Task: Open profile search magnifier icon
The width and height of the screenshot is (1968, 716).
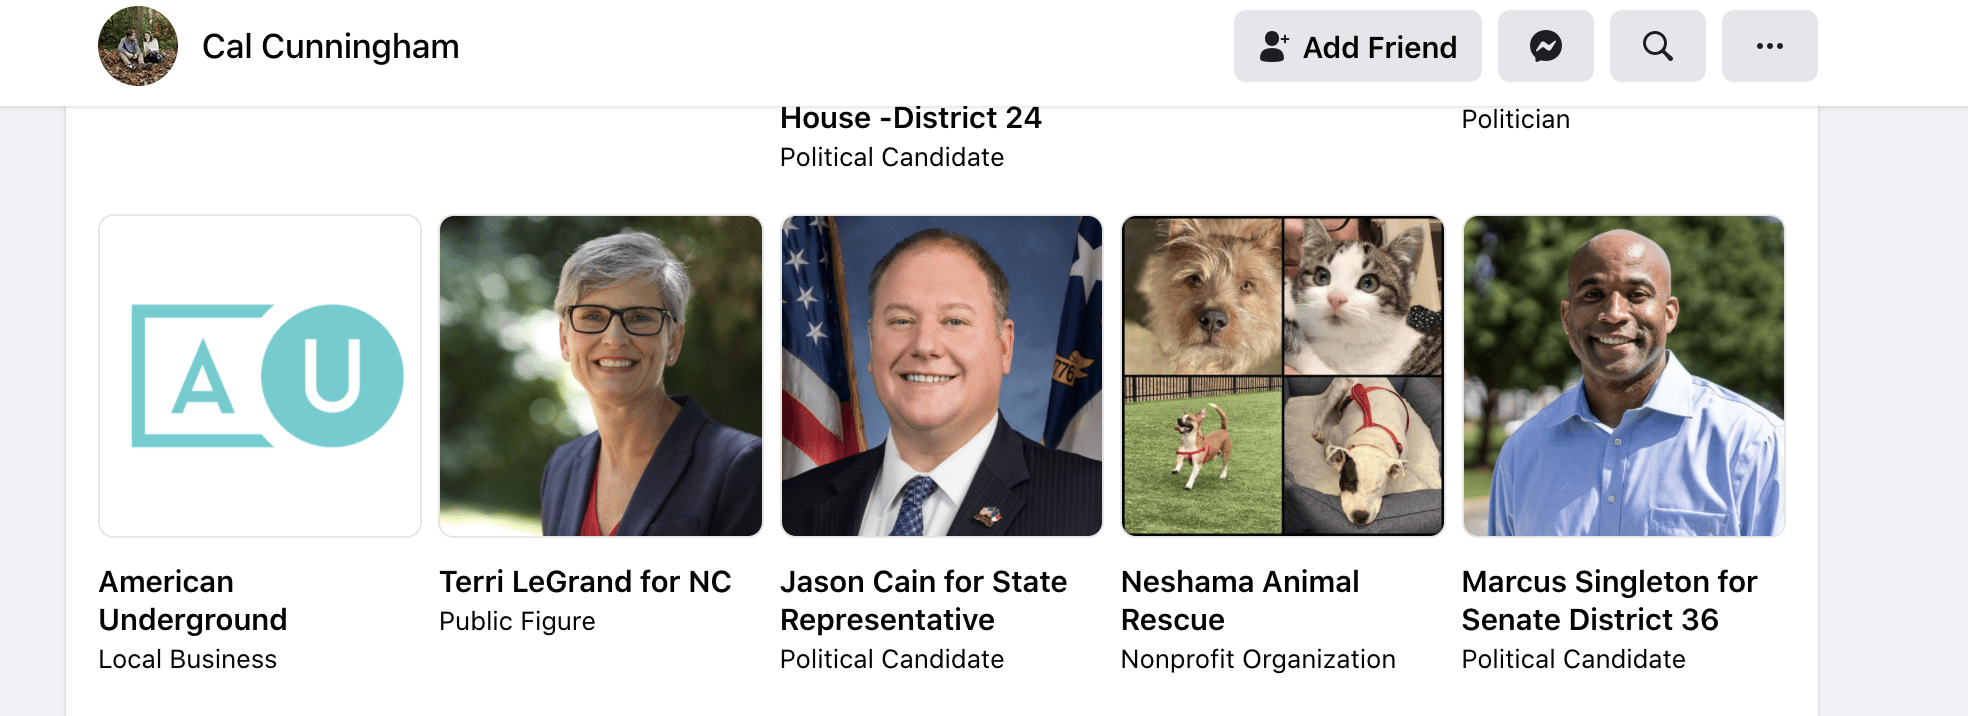Action: 1657,46
